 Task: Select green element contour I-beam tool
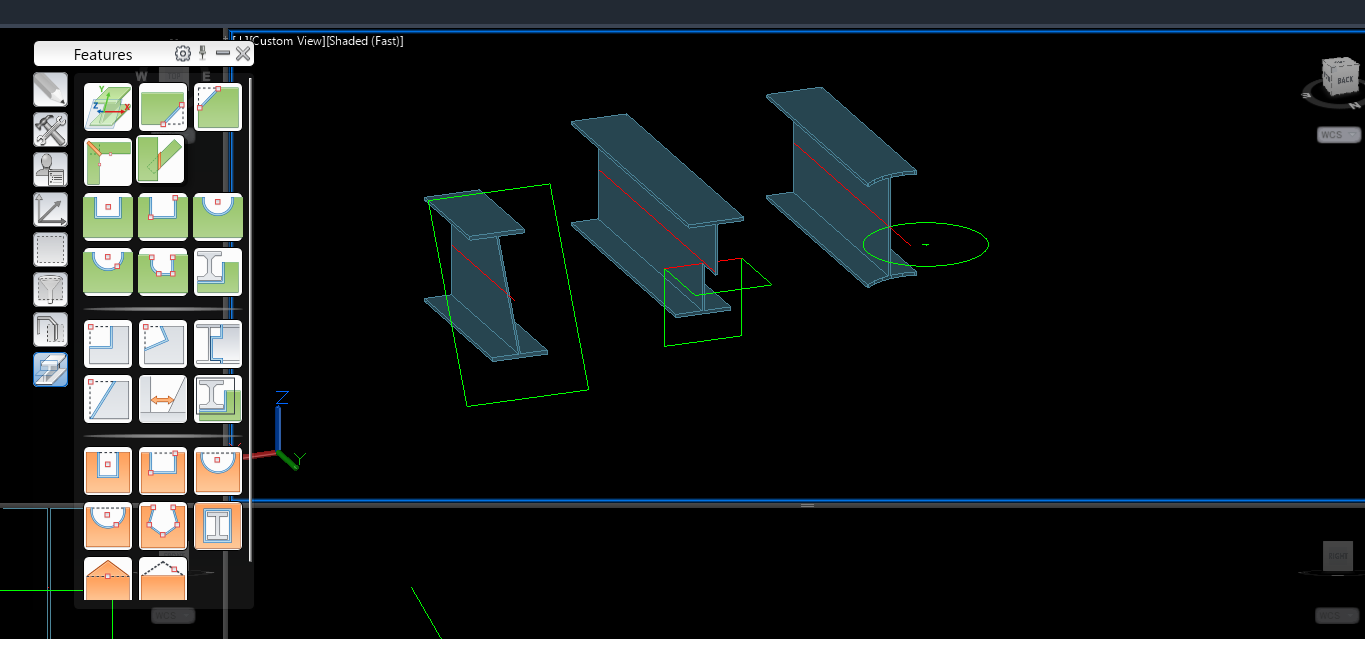tap(218, 271)
